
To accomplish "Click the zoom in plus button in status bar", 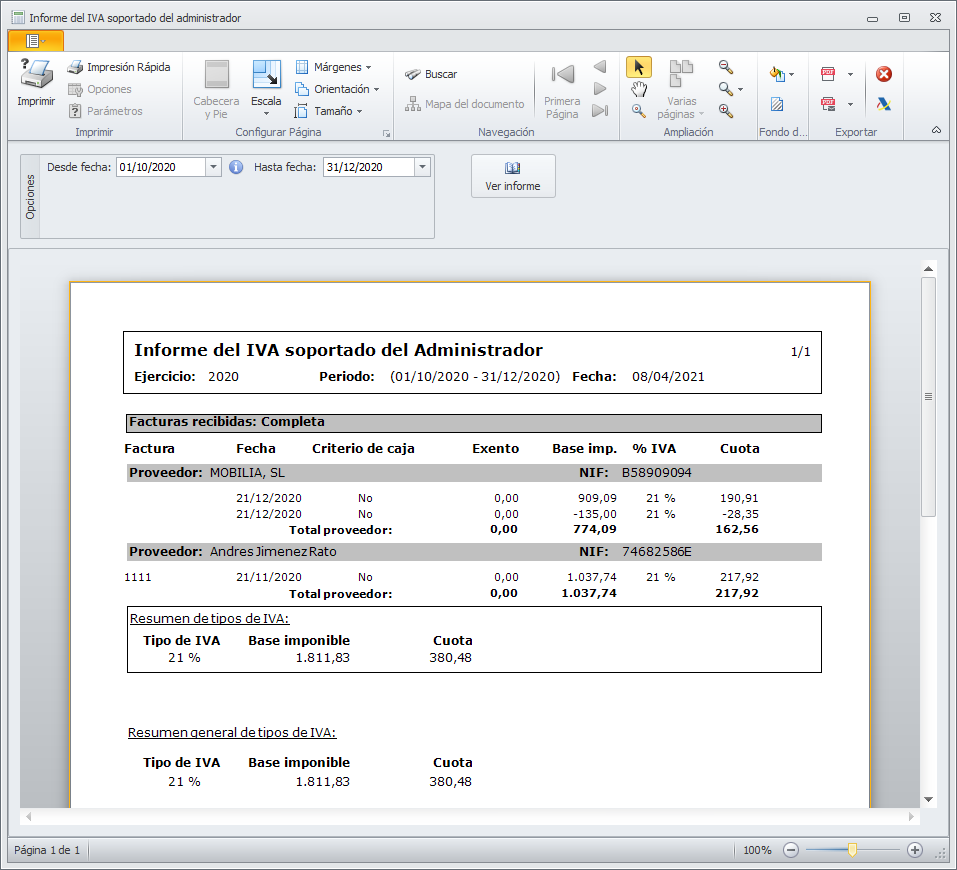I will coord(914,850).
